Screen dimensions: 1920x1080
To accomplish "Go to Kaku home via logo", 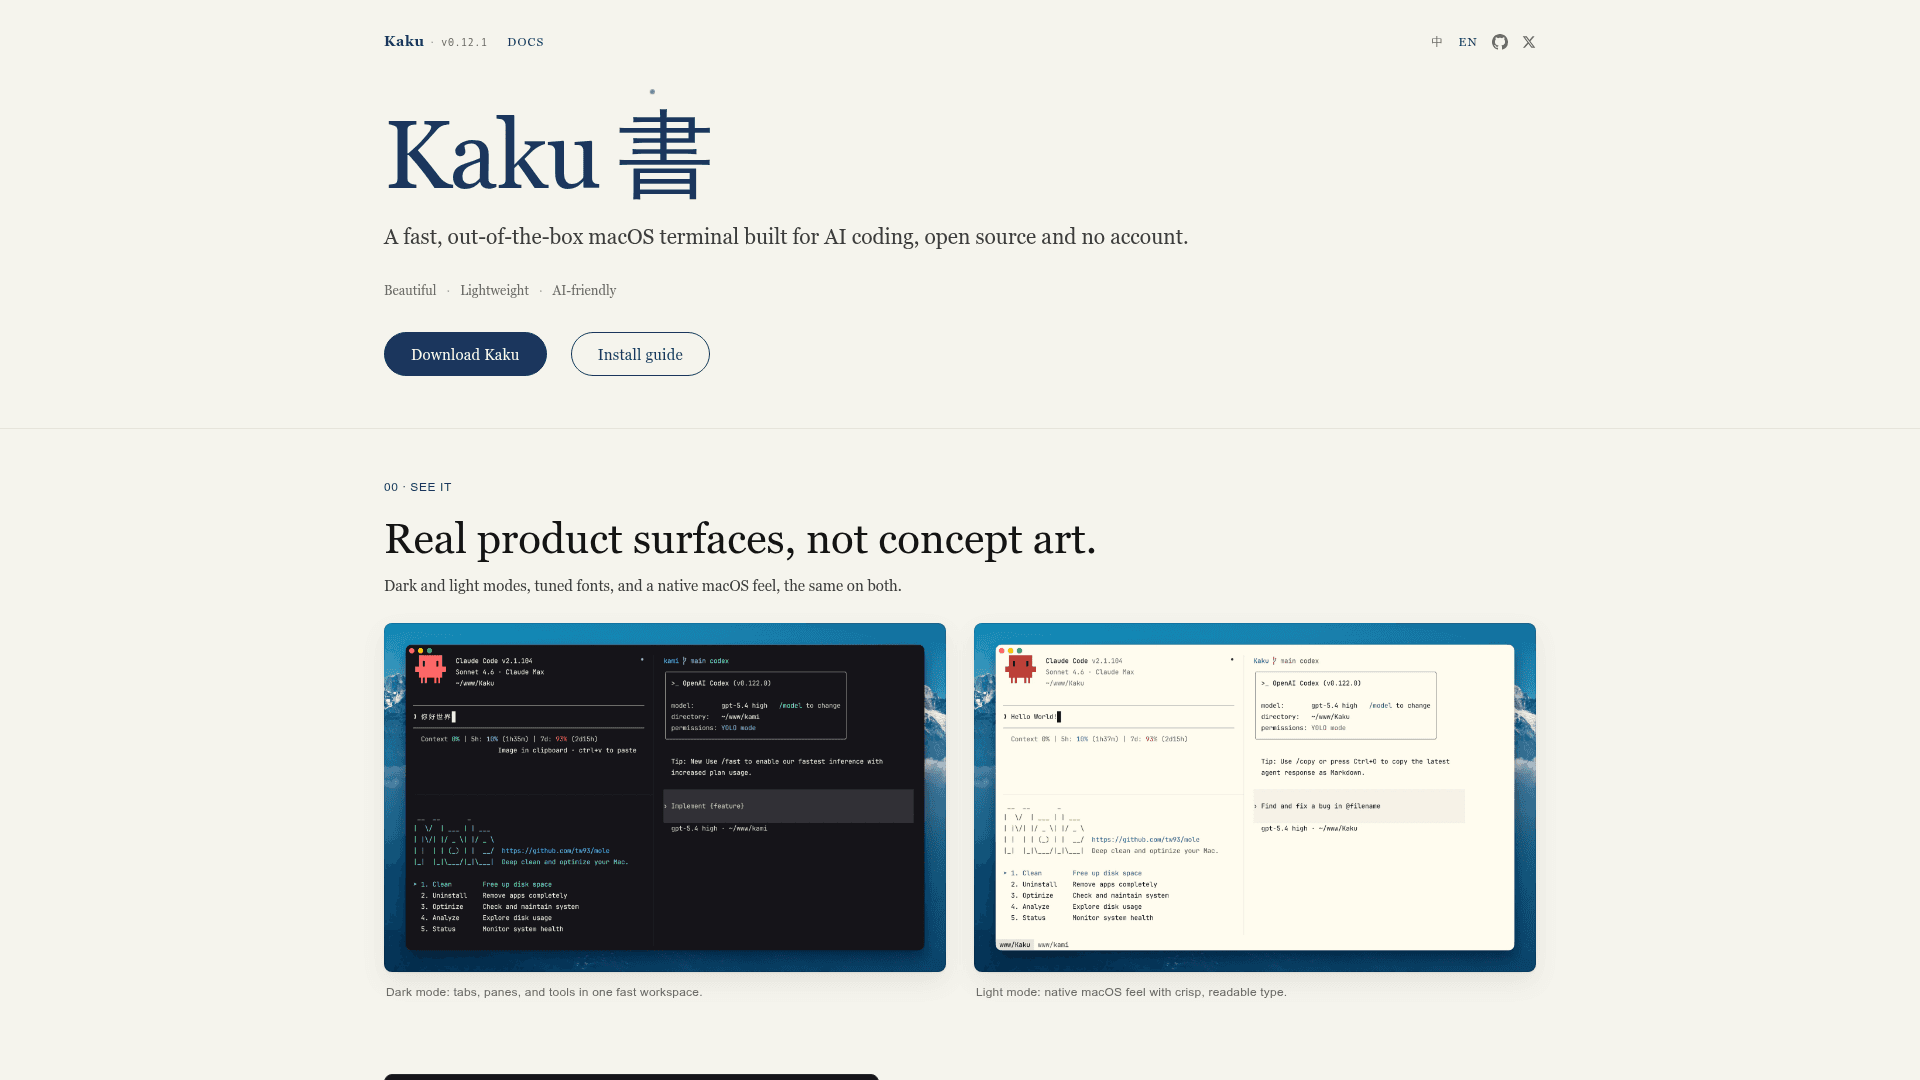I will (x=404, y=41).
